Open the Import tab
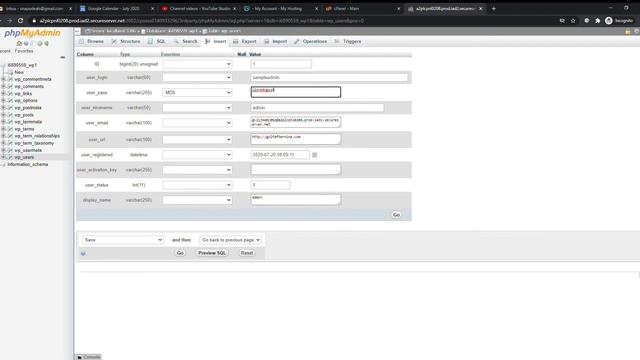 coord(276,41)
